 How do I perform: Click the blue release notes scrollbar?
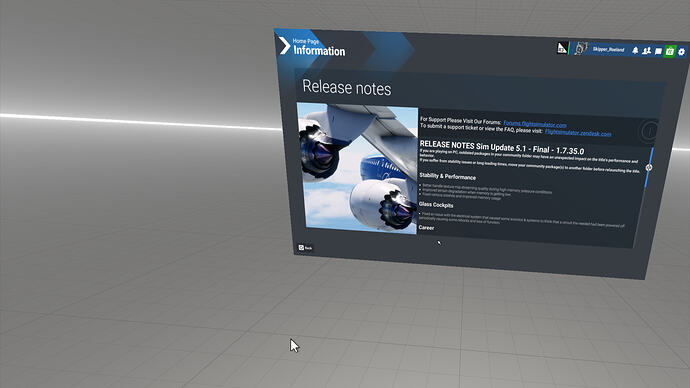[649, 167]
